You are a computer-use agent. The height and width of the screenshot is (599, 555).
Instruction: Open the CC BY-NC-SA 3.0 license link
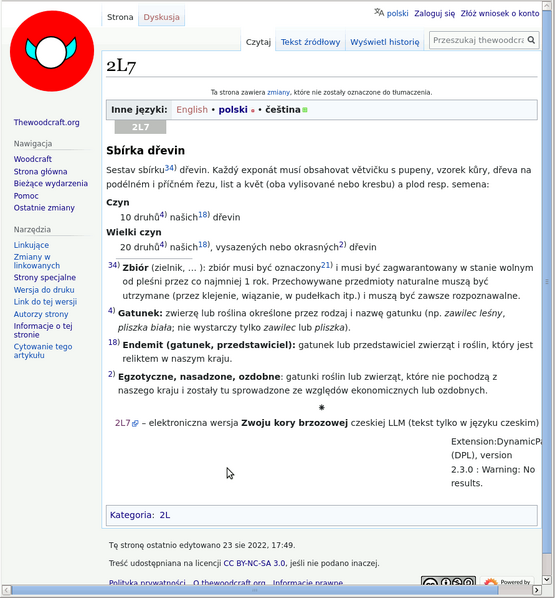tap(254, 563)
